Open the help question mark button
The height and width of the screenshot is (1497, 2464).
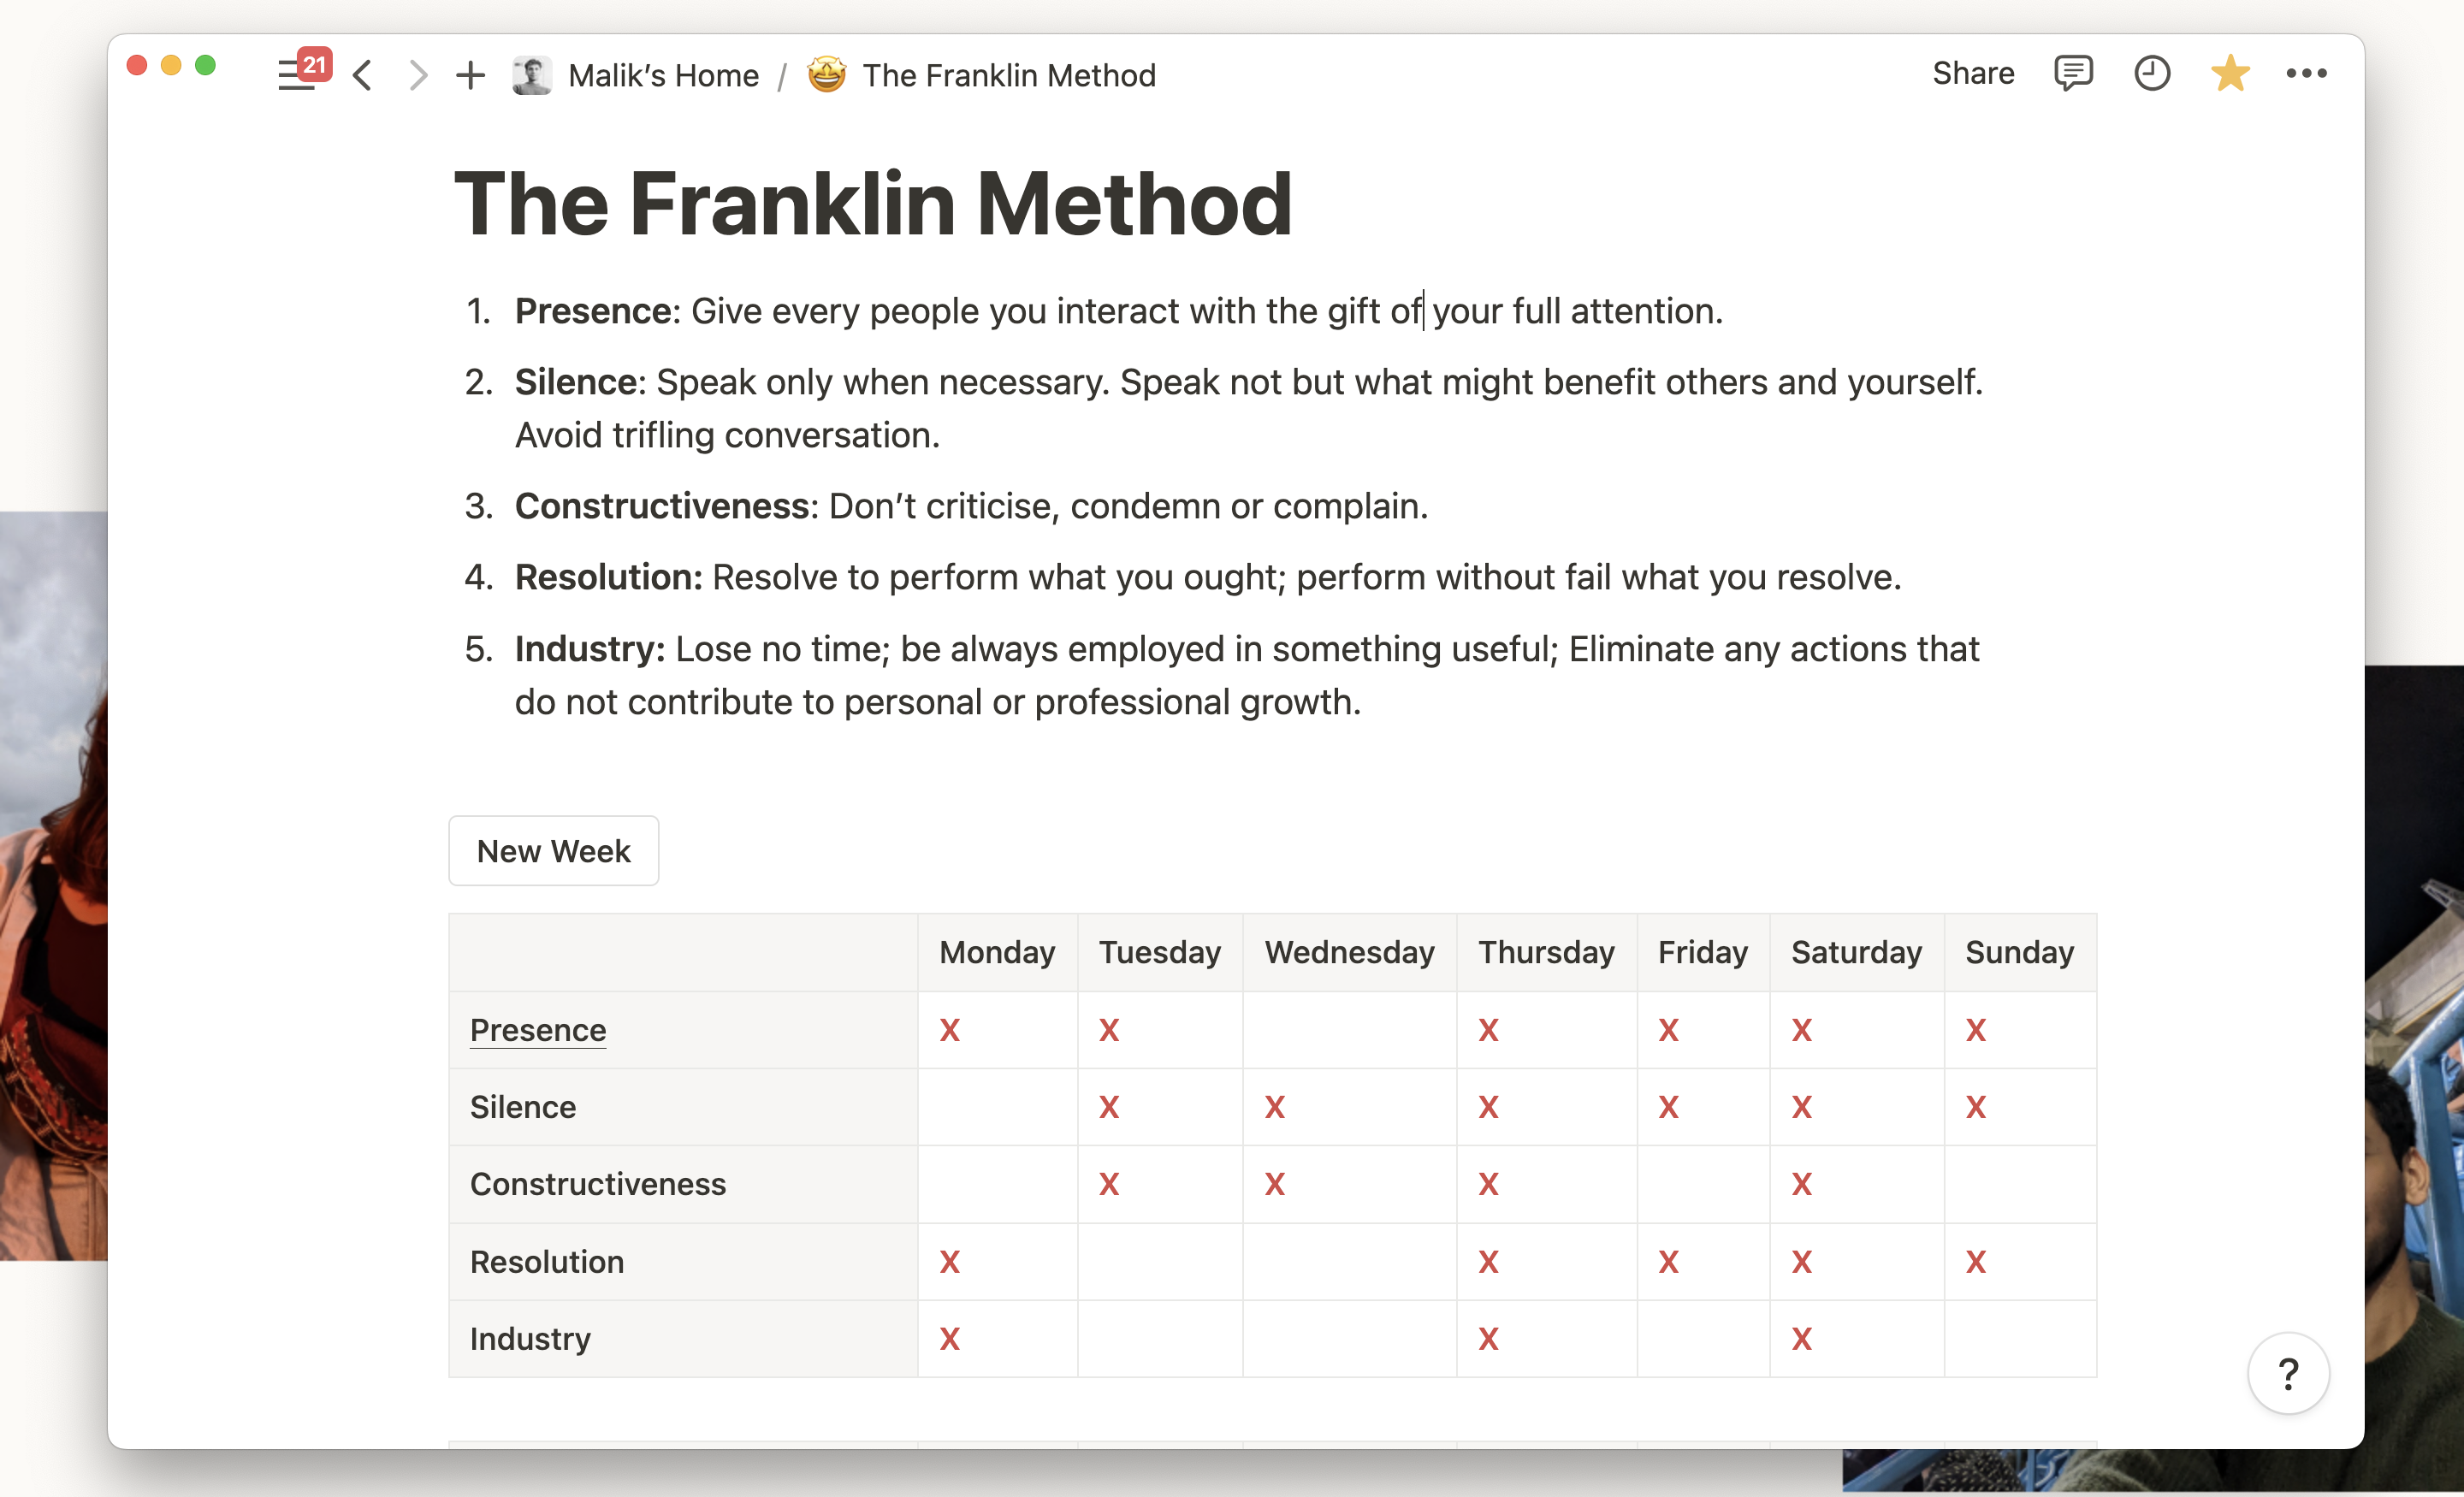2288,1374
